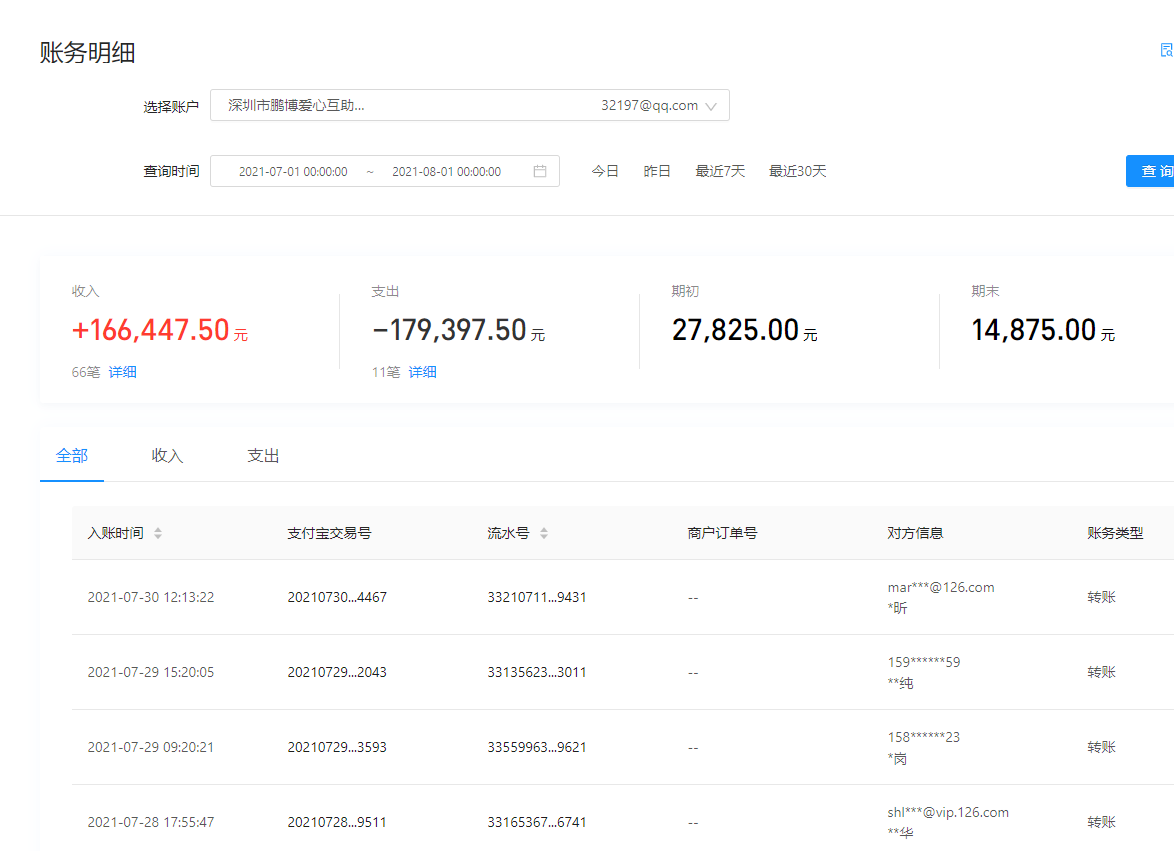Select the 最近7天 quick date filter
Viewport: 1174px width, 851px height.
[720, 171]
